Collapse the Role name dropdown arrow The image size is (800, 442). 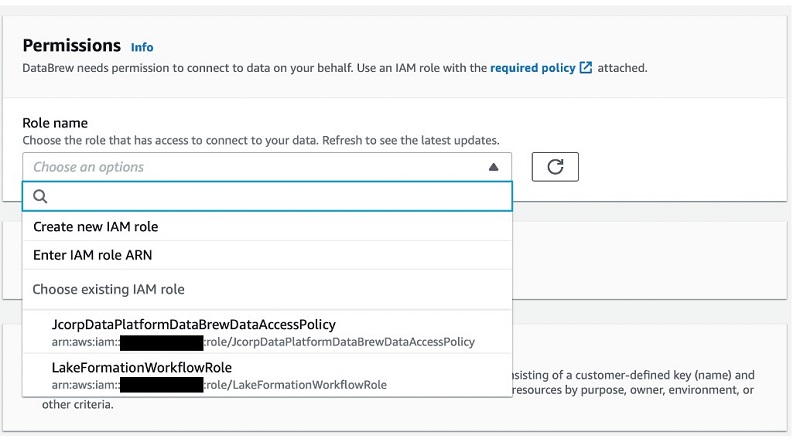[x=493, y=167]
